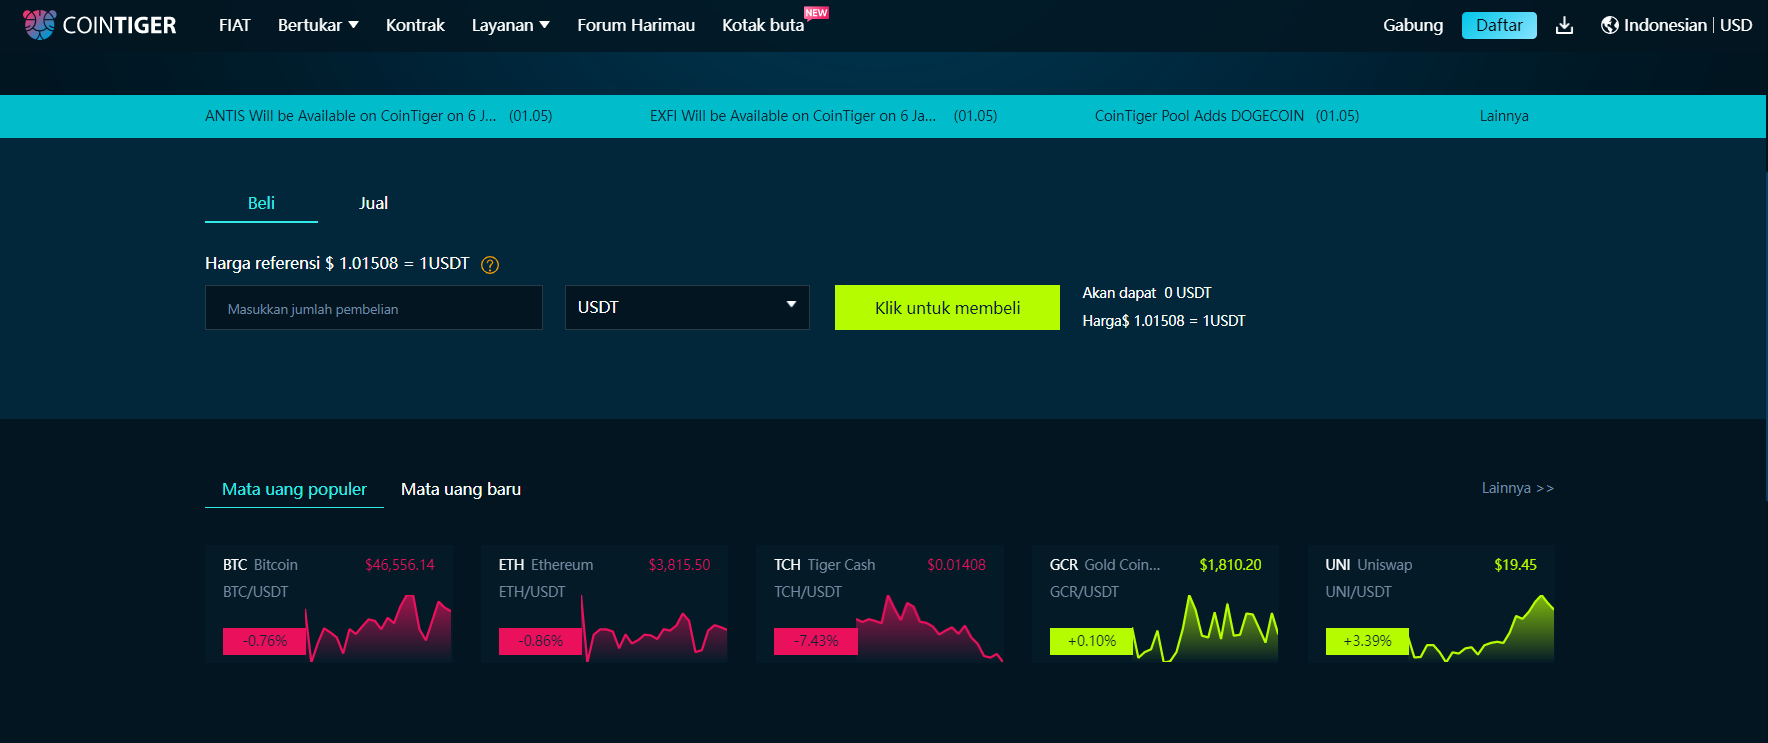Click the TCH -7.43% change badge

(816, 641)
